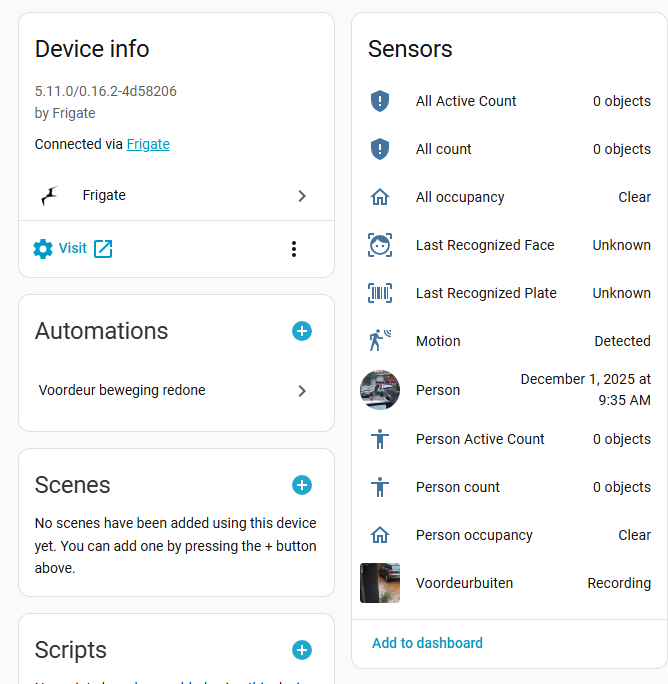Click All Active Count shield icon

[380, 101]
